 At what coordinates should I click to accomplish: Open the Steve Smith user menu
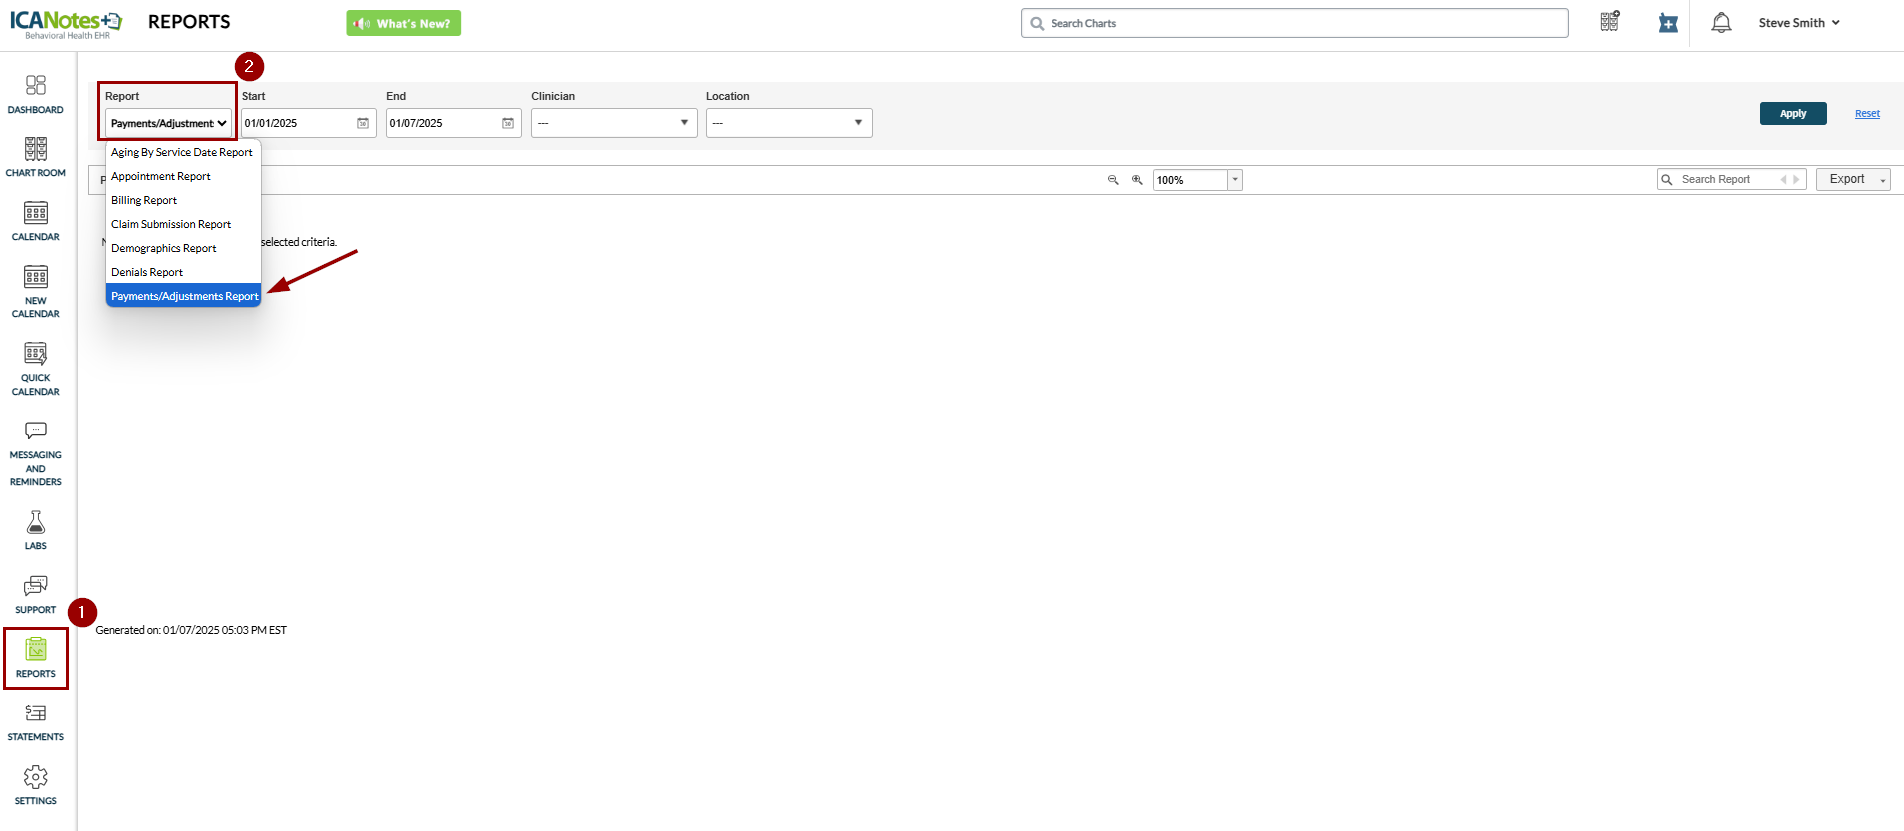coord(1799,23)
